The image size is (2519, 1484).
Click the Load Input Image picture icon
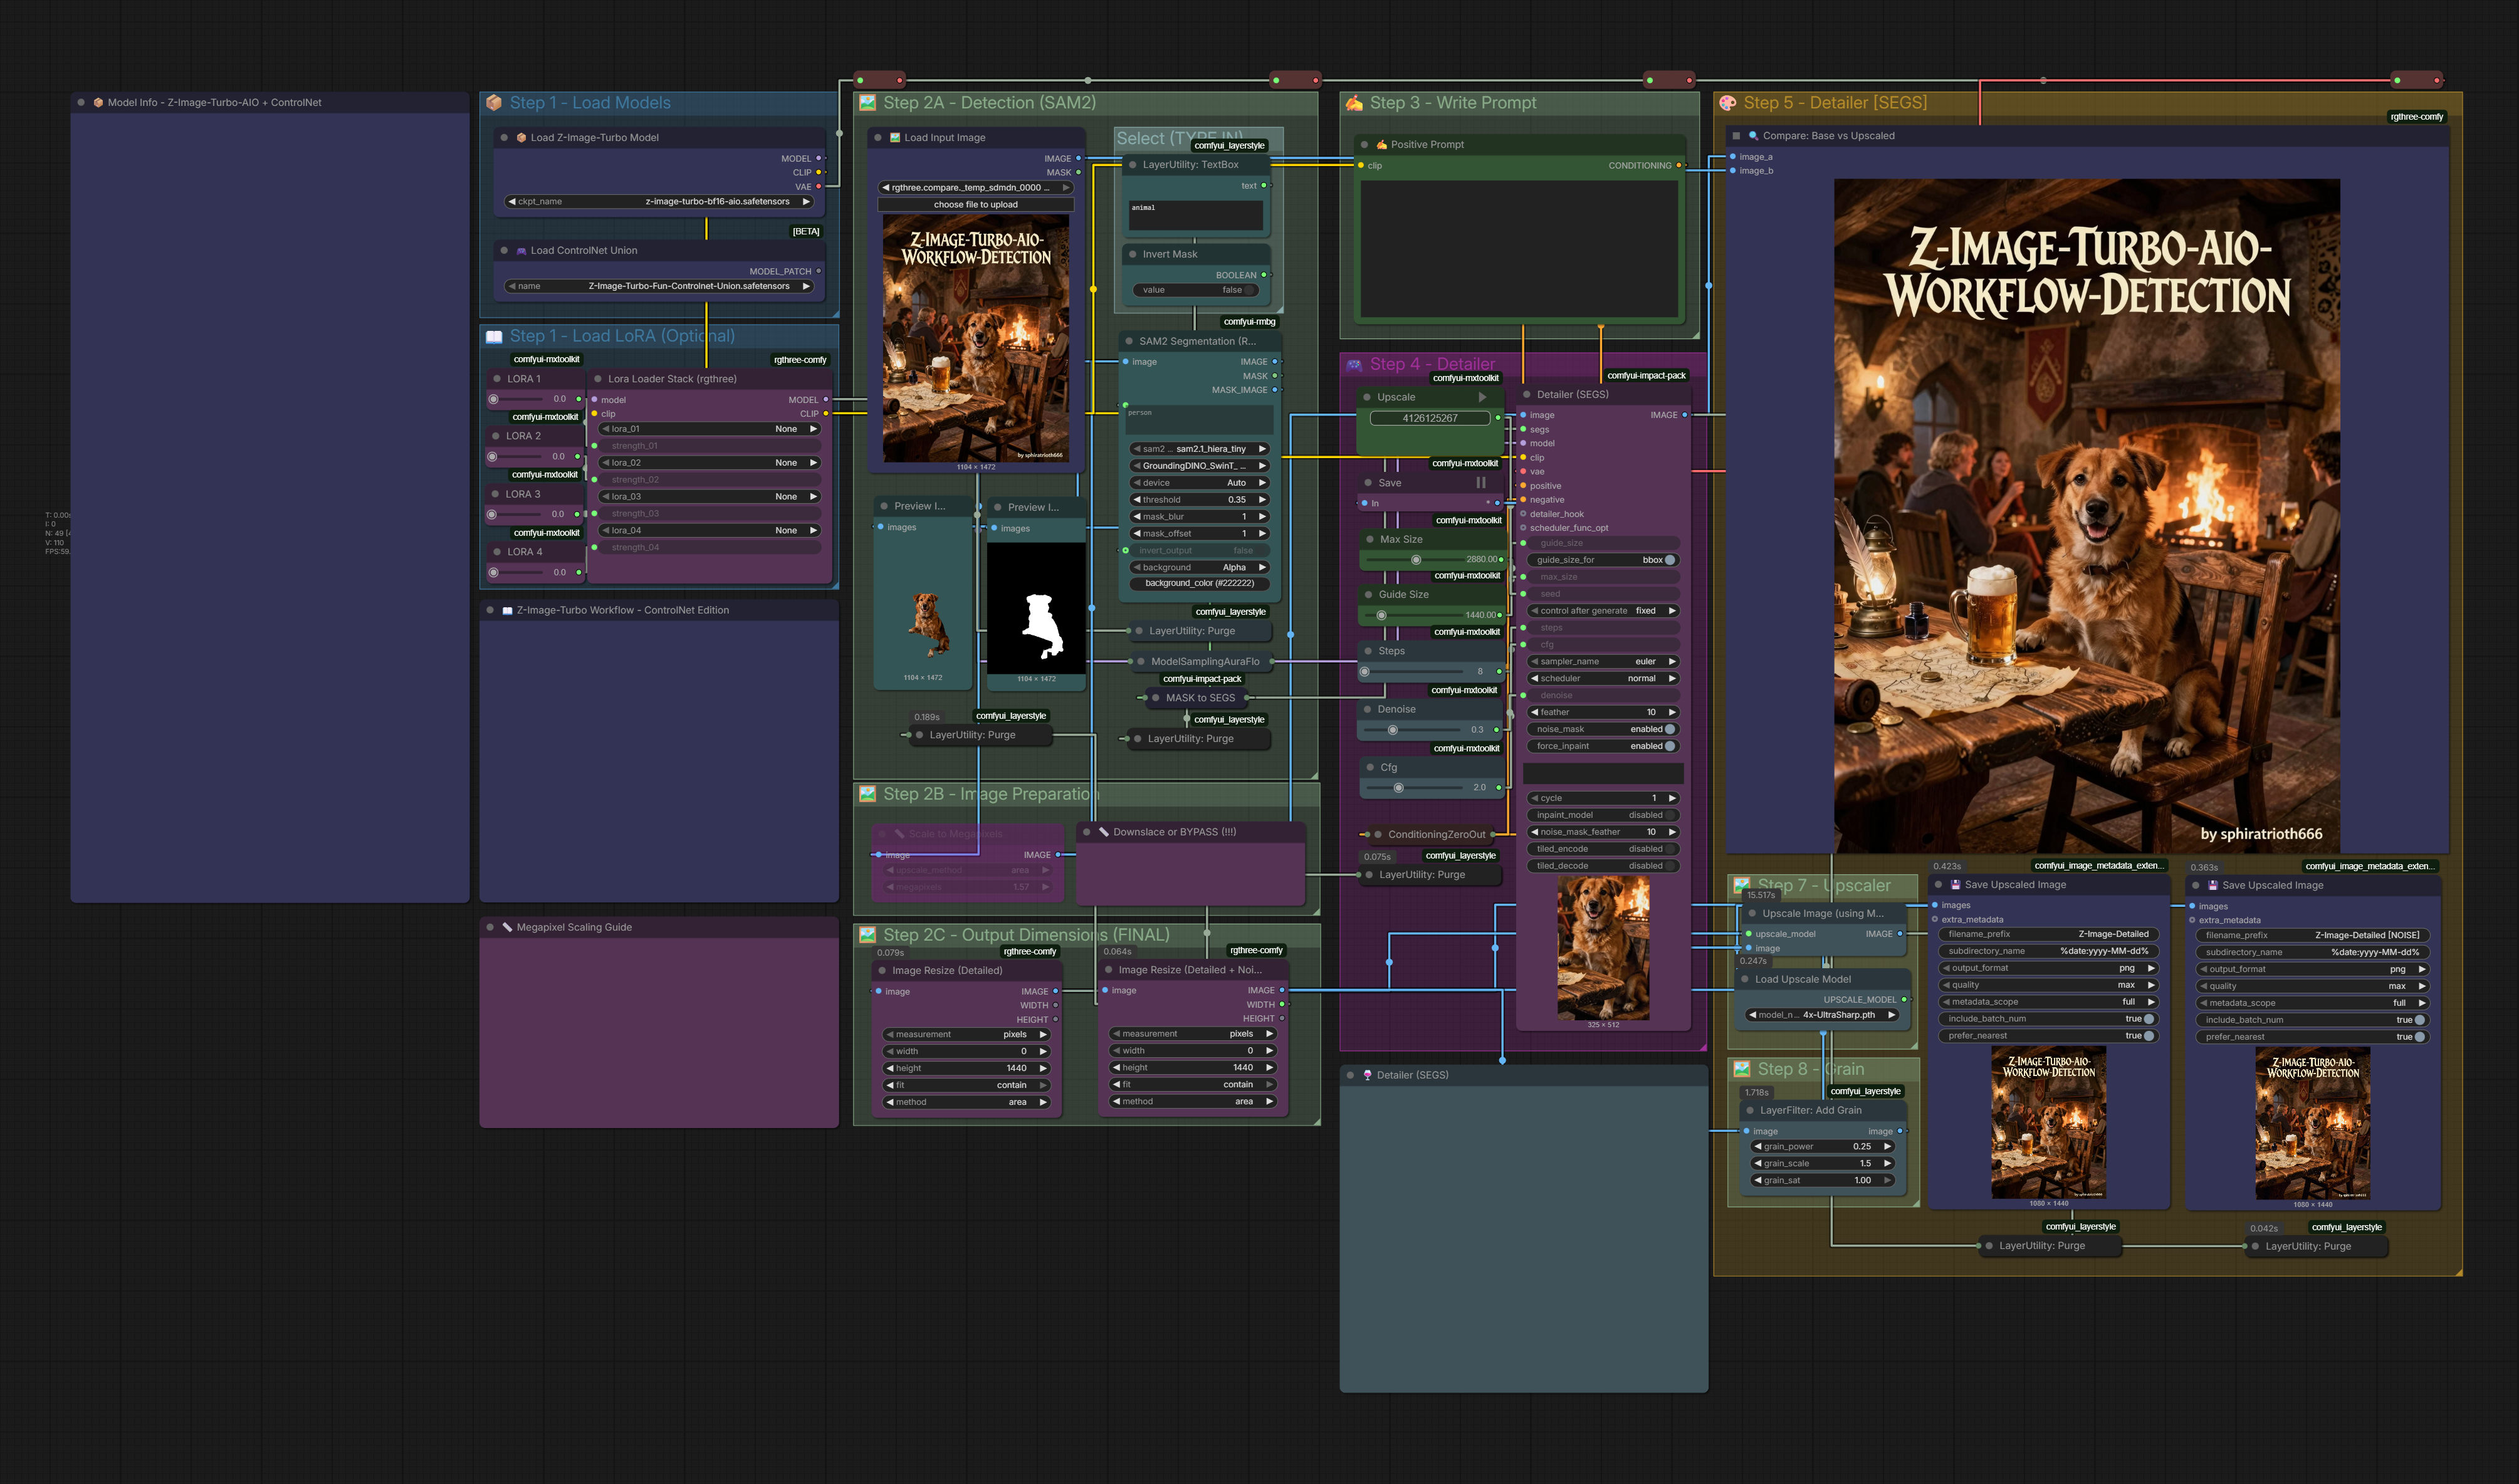pos(895,138)
